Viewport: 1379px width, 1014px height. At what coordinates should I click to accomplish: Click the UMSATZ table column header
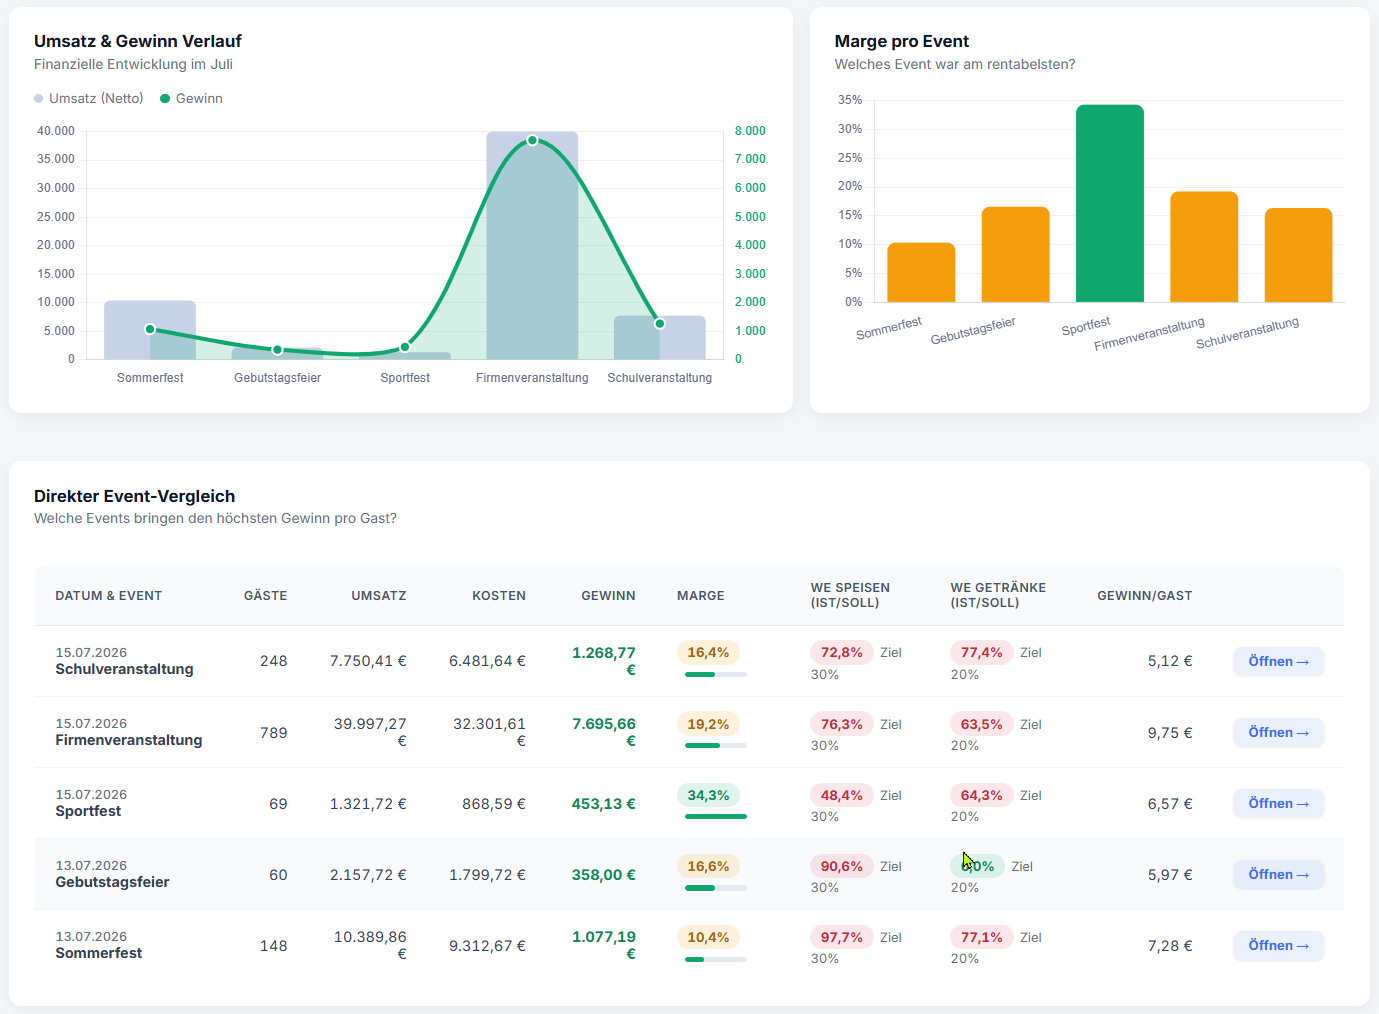[x=379, y=596]
